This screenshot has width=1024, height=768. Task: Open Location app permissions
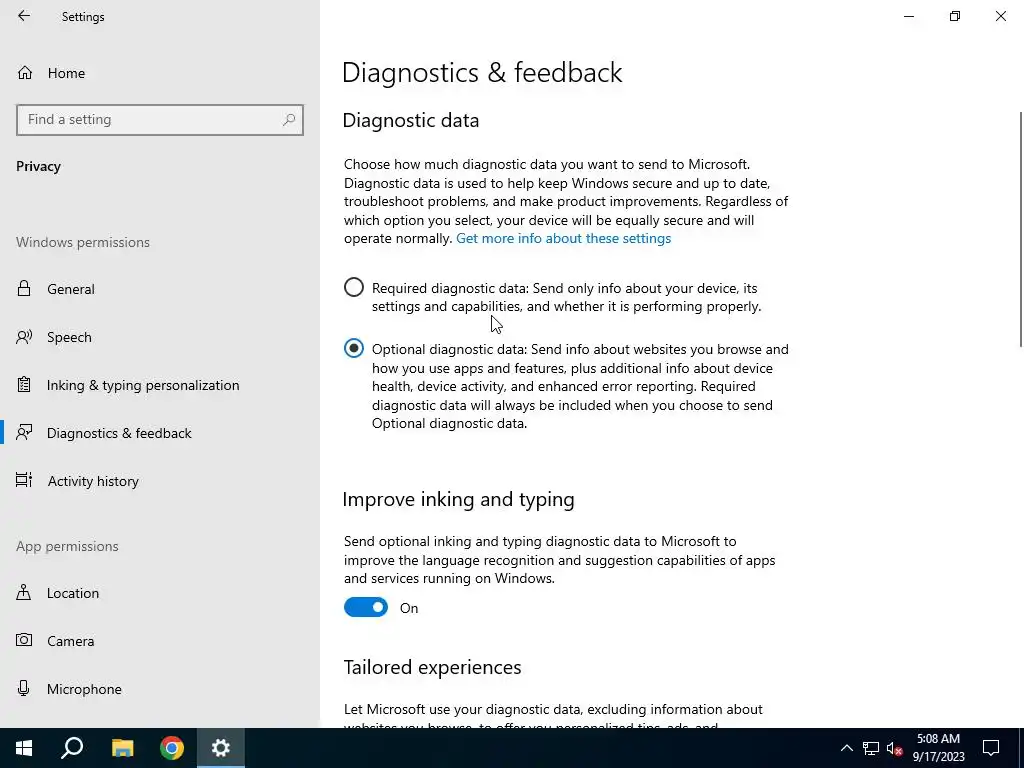tap(72, 593)
